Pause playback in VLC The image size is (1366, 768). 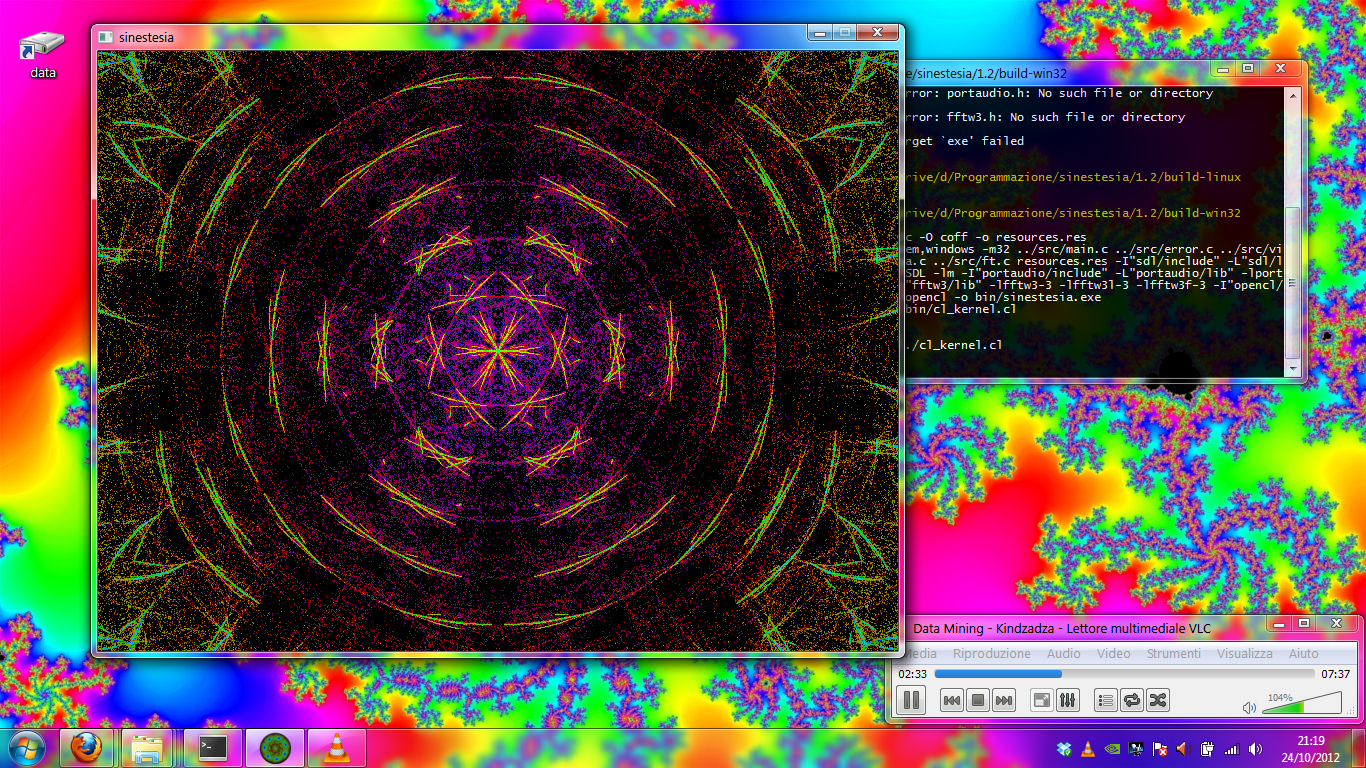(x=911, y=701)
